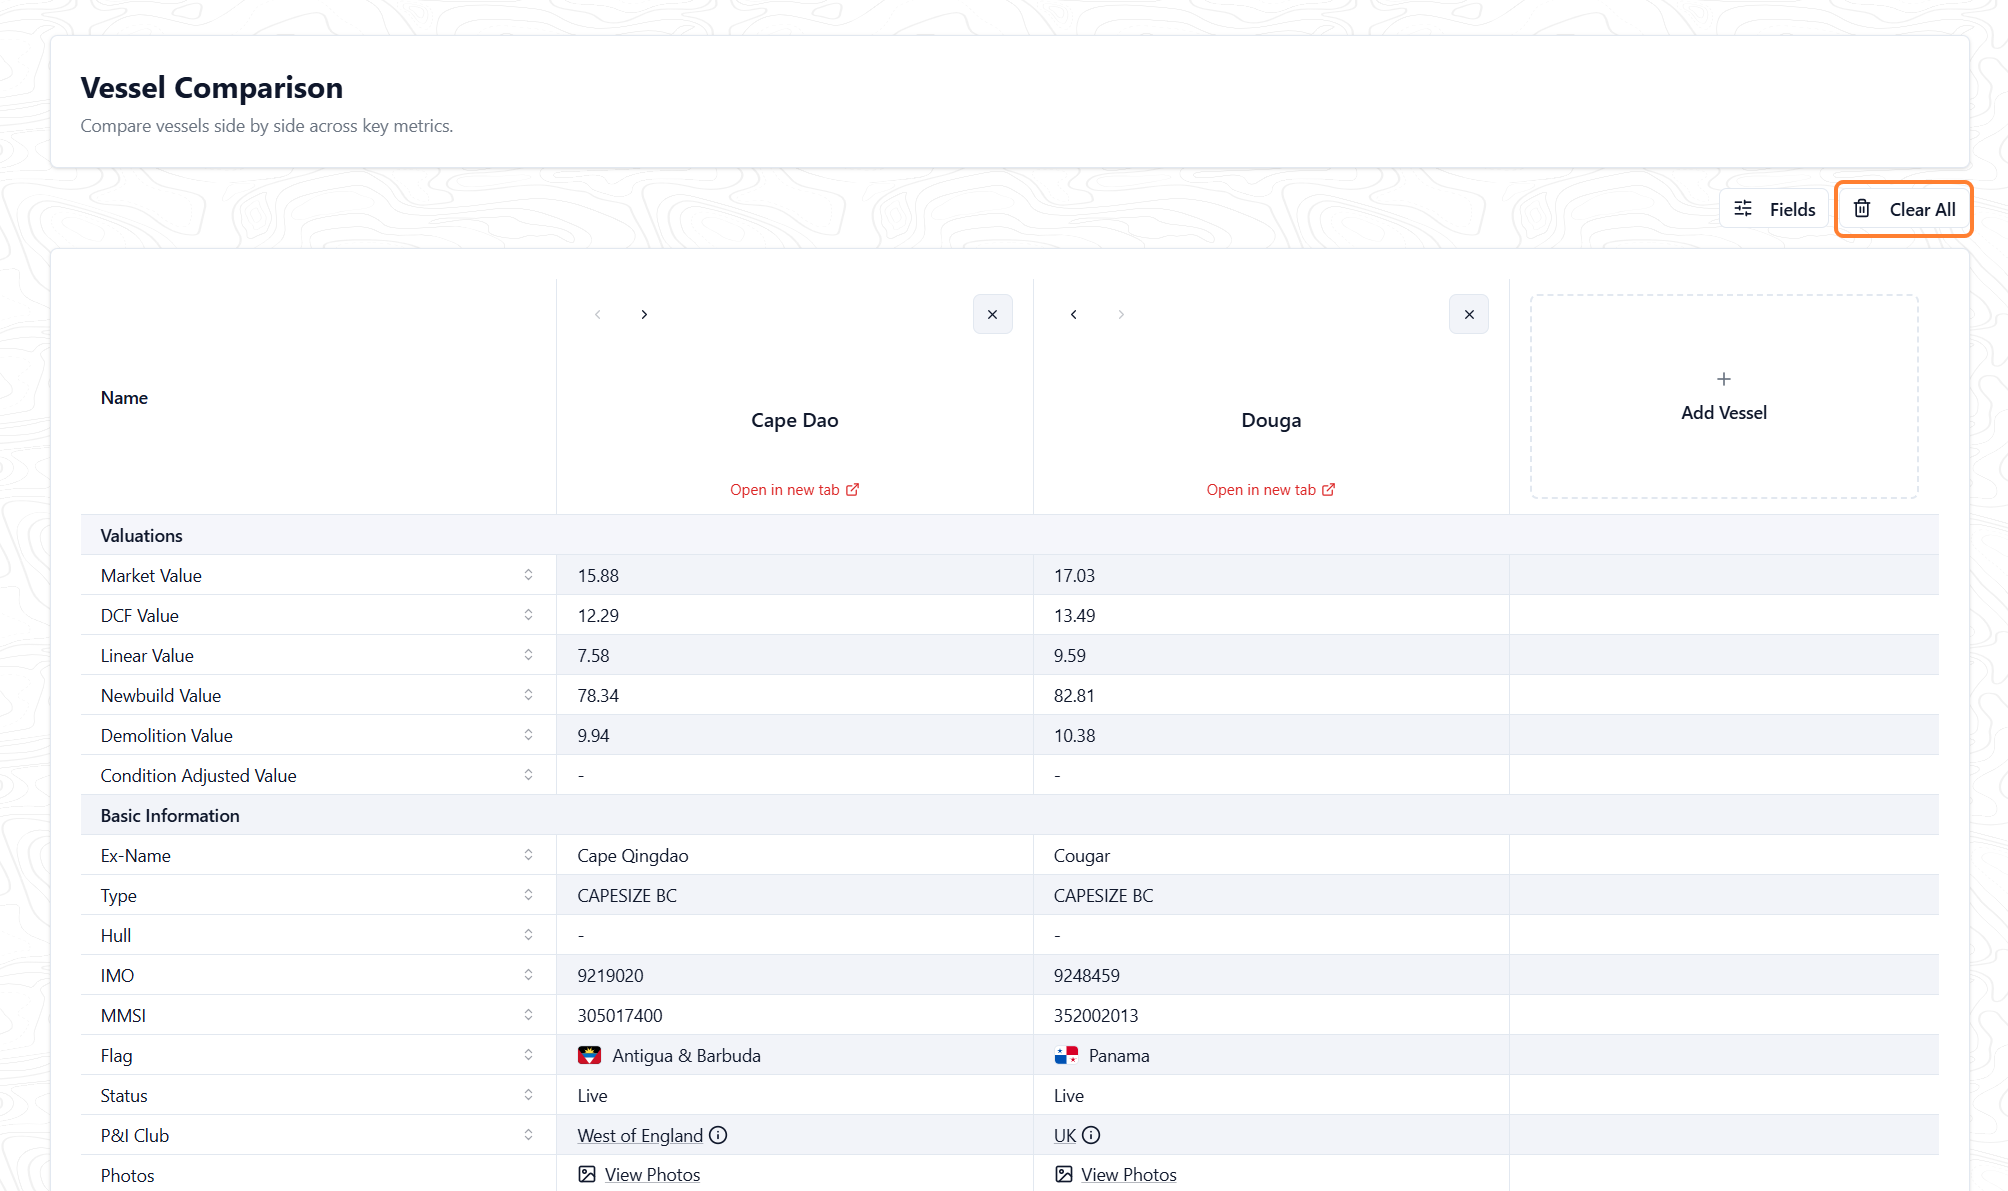
Task: Reorder the Flag row handle
Action: coord(528,1055)
